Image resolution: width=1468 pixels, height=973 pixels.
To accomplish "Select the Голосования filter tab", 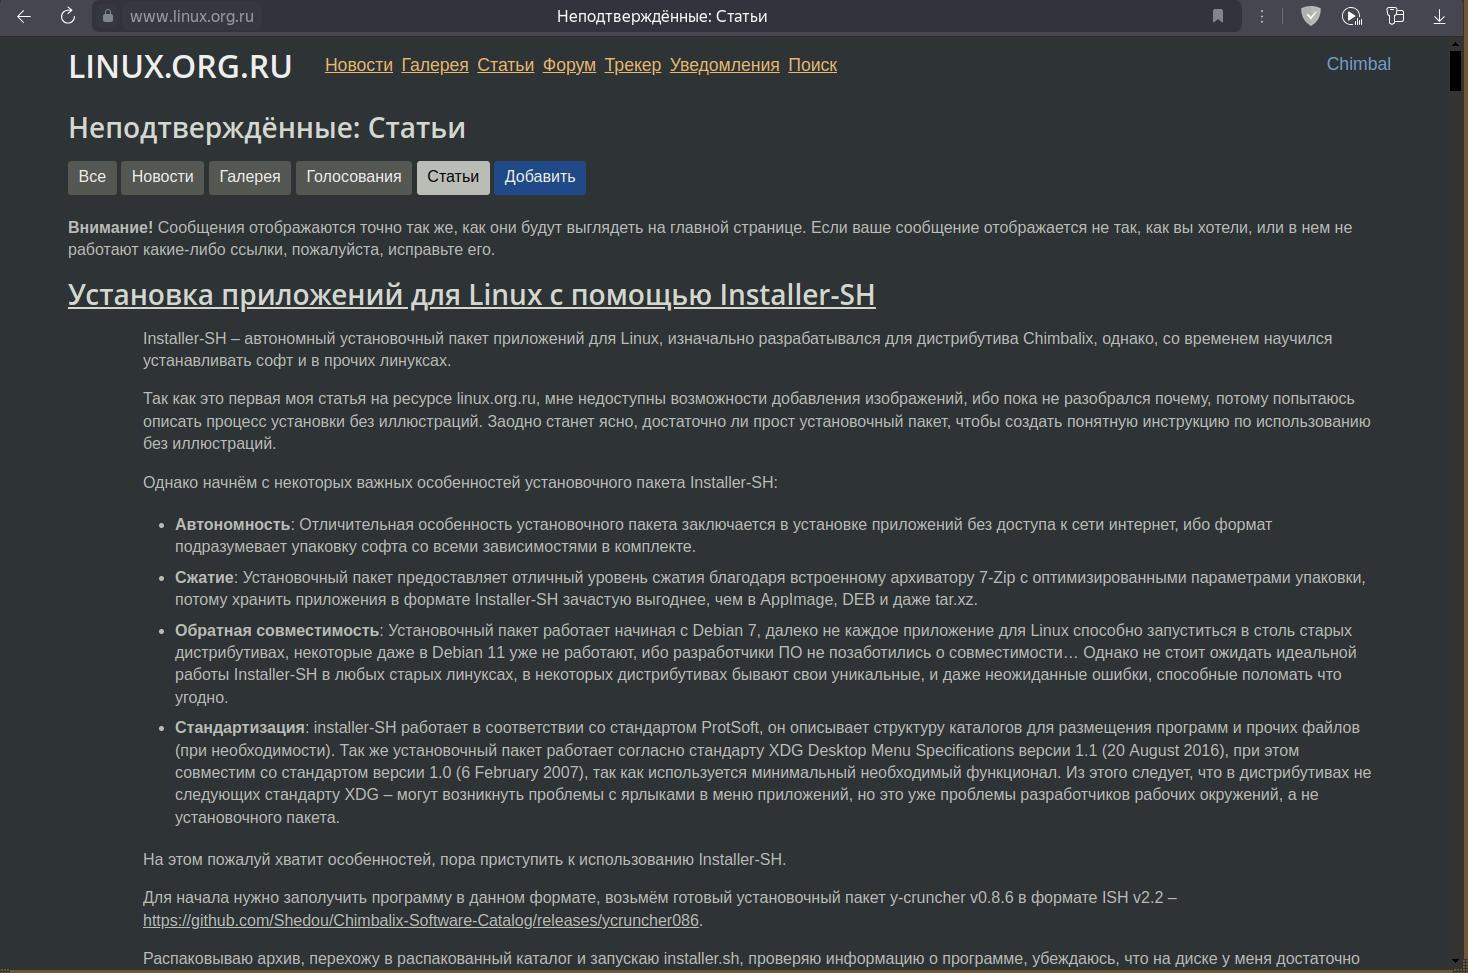I will (354, 177).
